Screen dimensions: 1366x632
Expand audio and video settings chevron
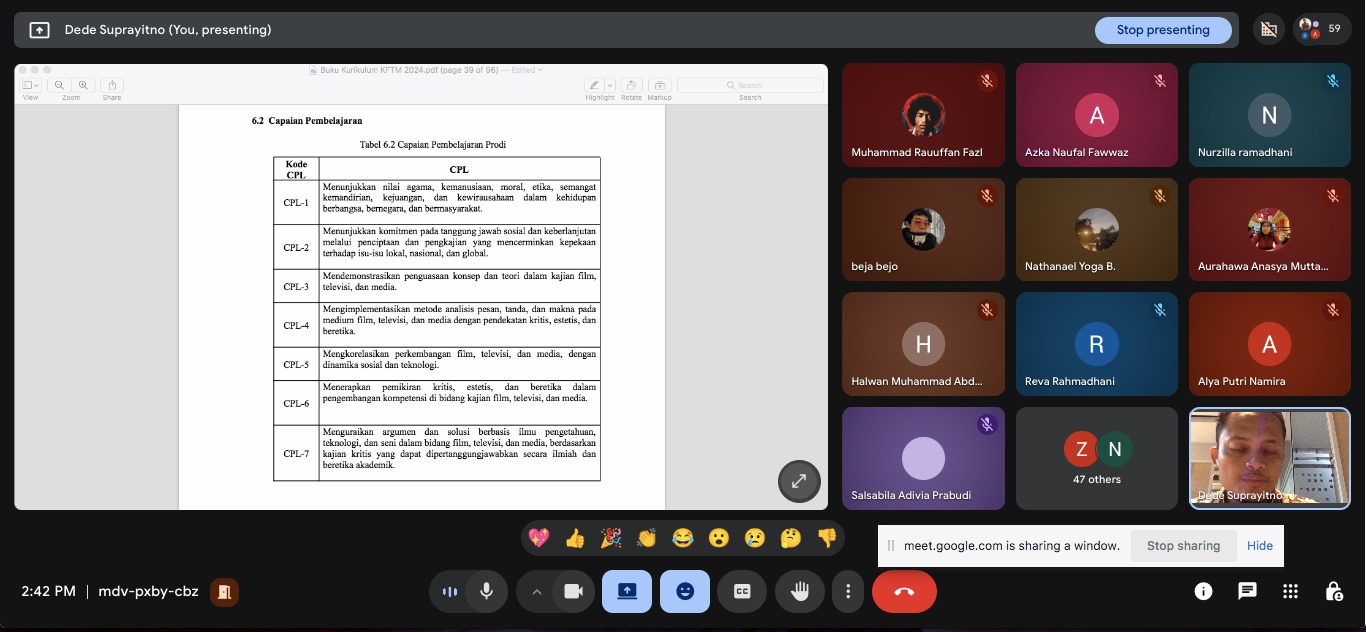point(536,591)
